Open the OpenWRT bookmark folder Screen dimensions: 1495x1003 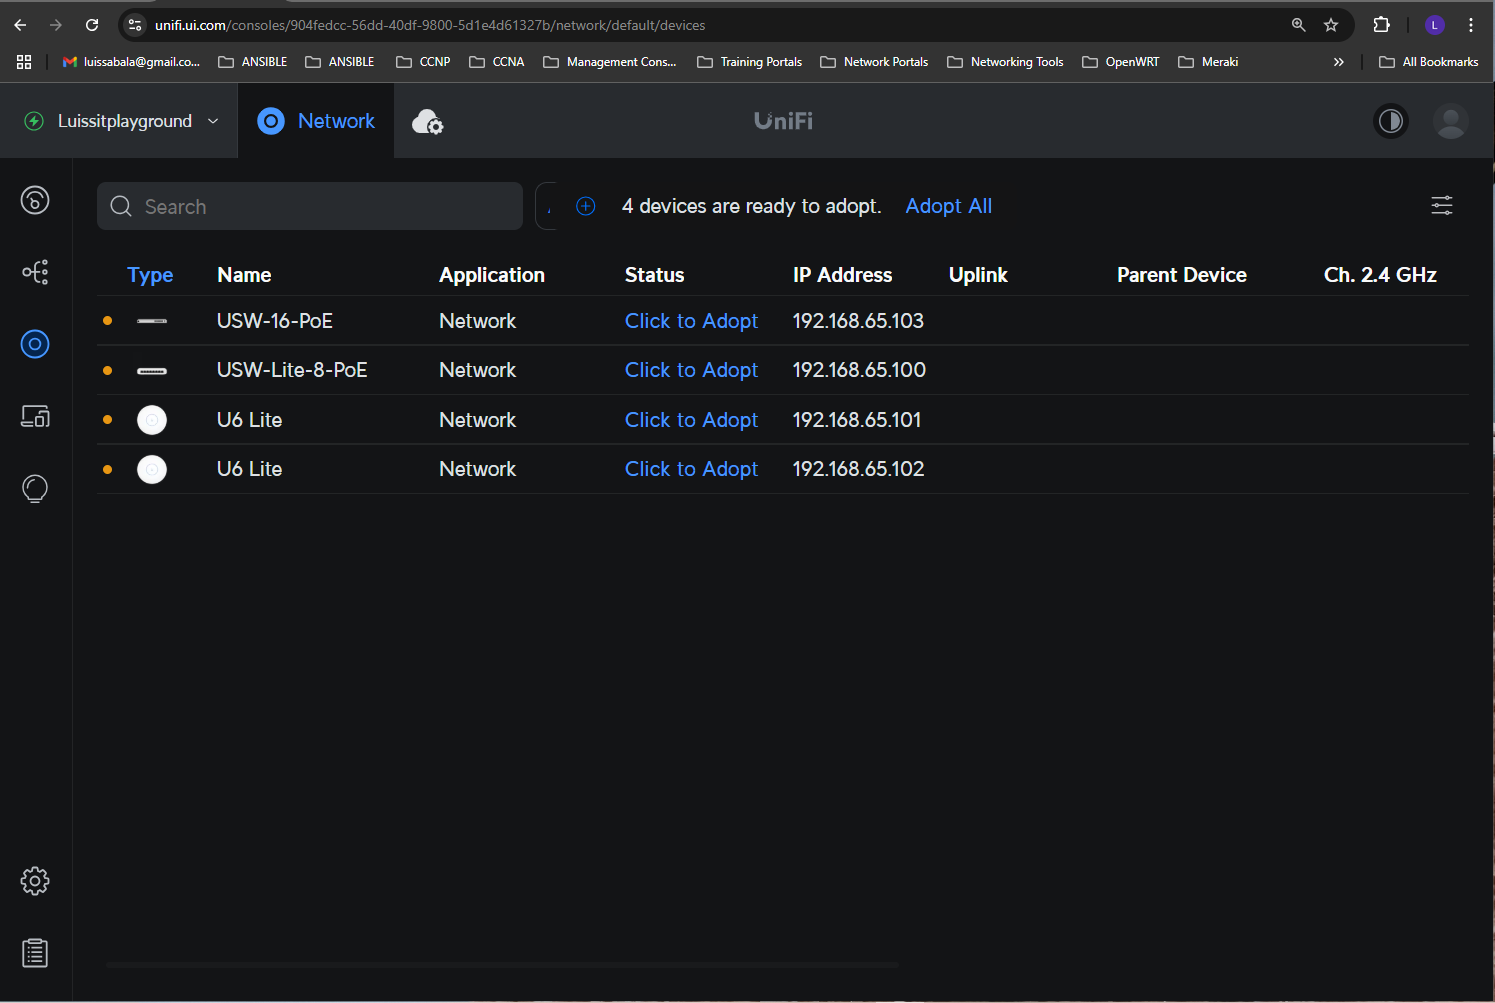tap(1121, 62)
